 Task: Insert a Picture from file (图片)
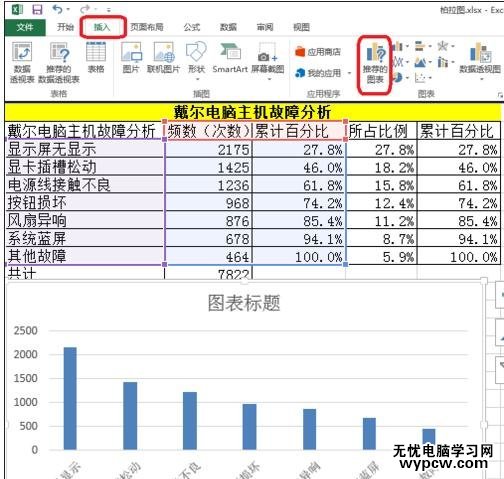coord(131,57)
